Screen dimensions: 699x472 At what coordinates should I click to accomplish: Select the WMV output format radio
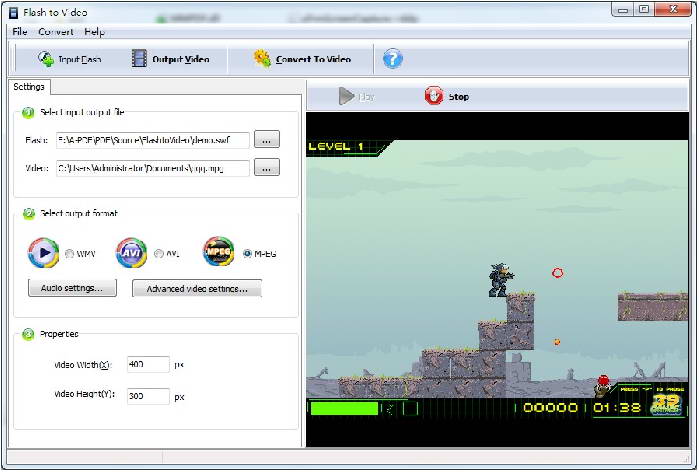[x=70, y=254]
